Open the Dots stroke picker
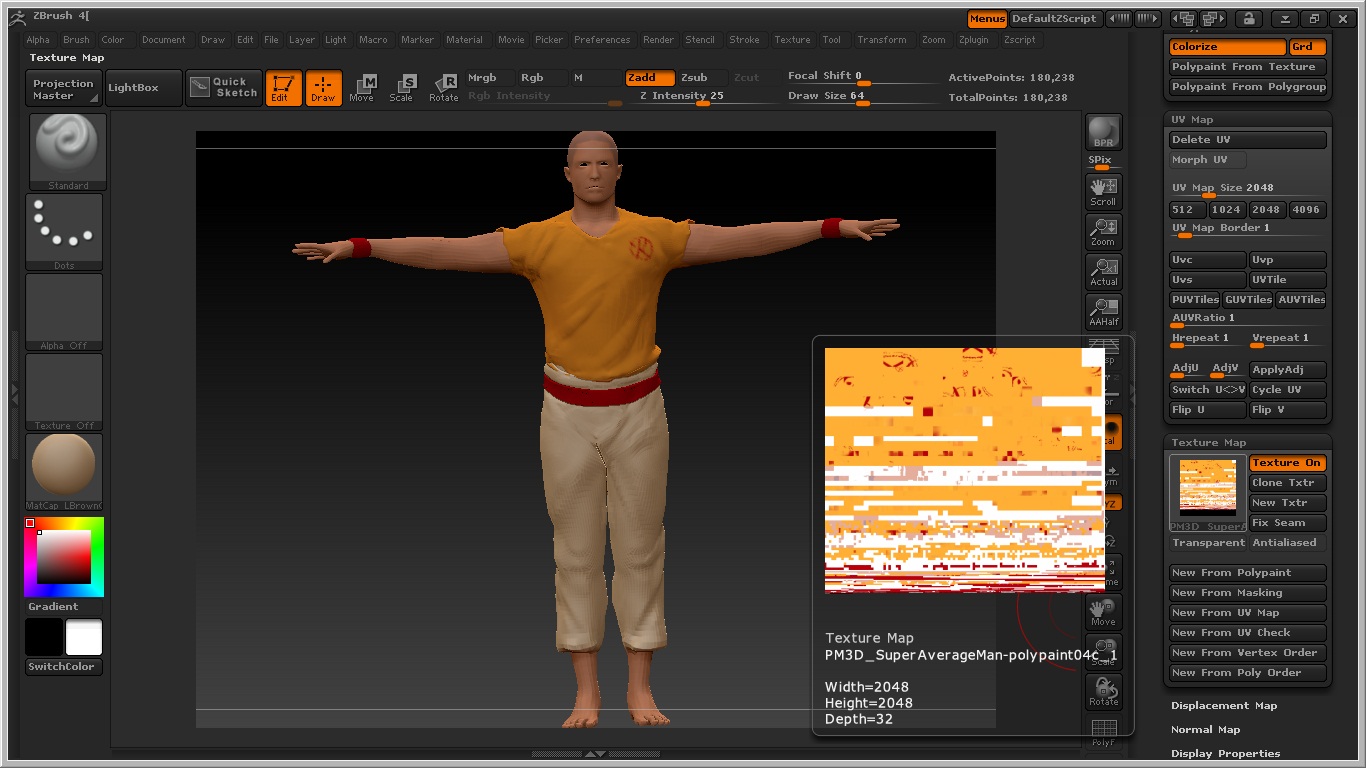 click(64, 232)
